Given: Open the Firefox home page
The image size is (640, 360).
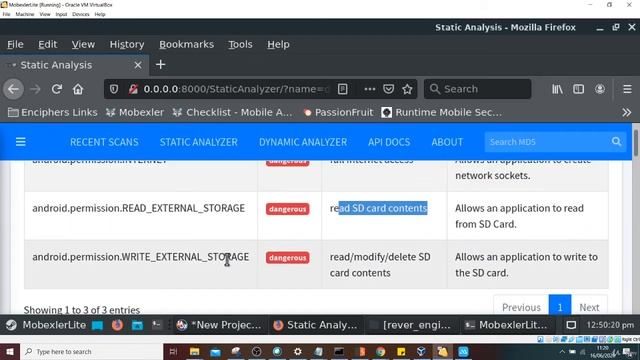Looking at the screenshot, I should (78, 89).
